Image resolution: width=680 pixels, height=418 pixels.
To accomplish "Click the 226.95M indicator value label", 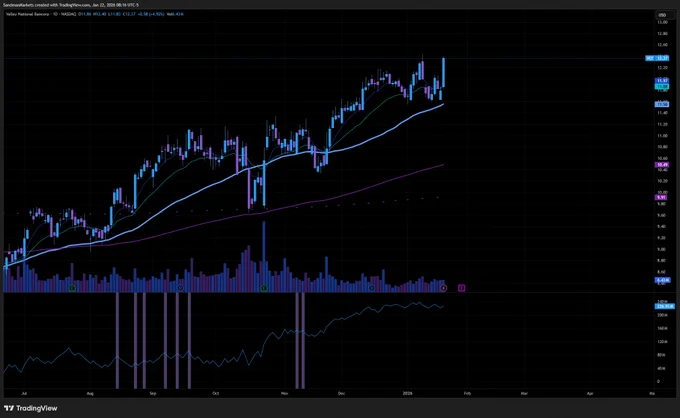I will (665, 306).
